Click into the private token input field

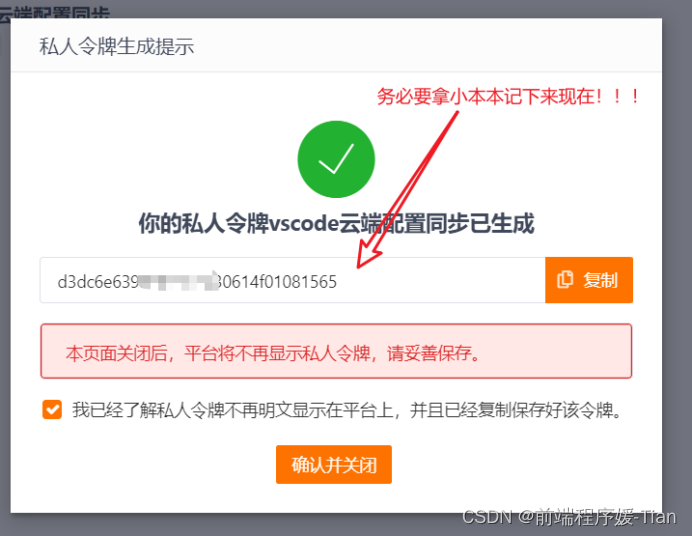click(x=293, y=280)
